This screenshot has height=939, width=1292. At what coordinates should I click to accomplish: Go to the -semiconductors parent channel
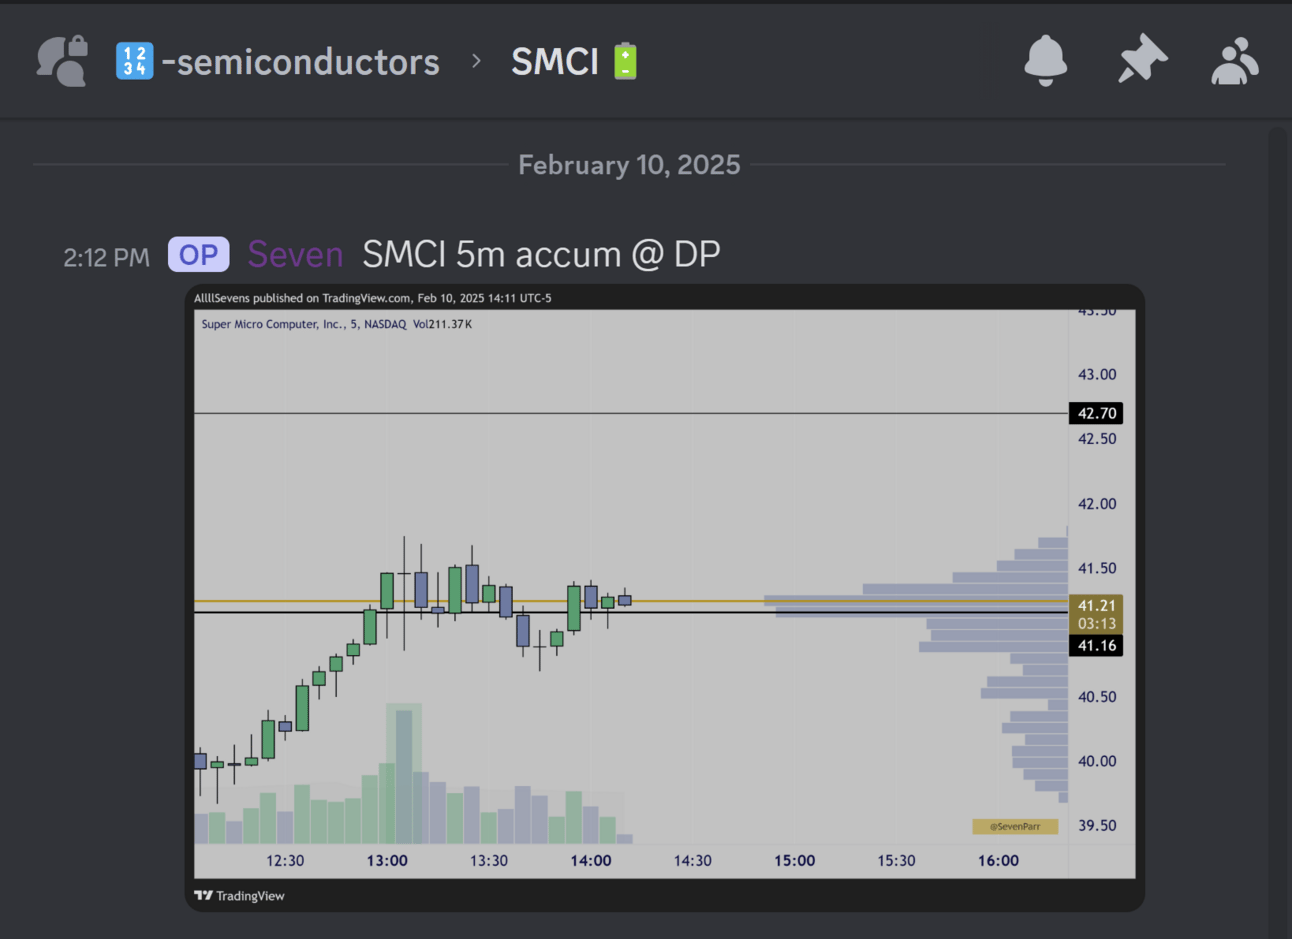[x=300, y=62]
